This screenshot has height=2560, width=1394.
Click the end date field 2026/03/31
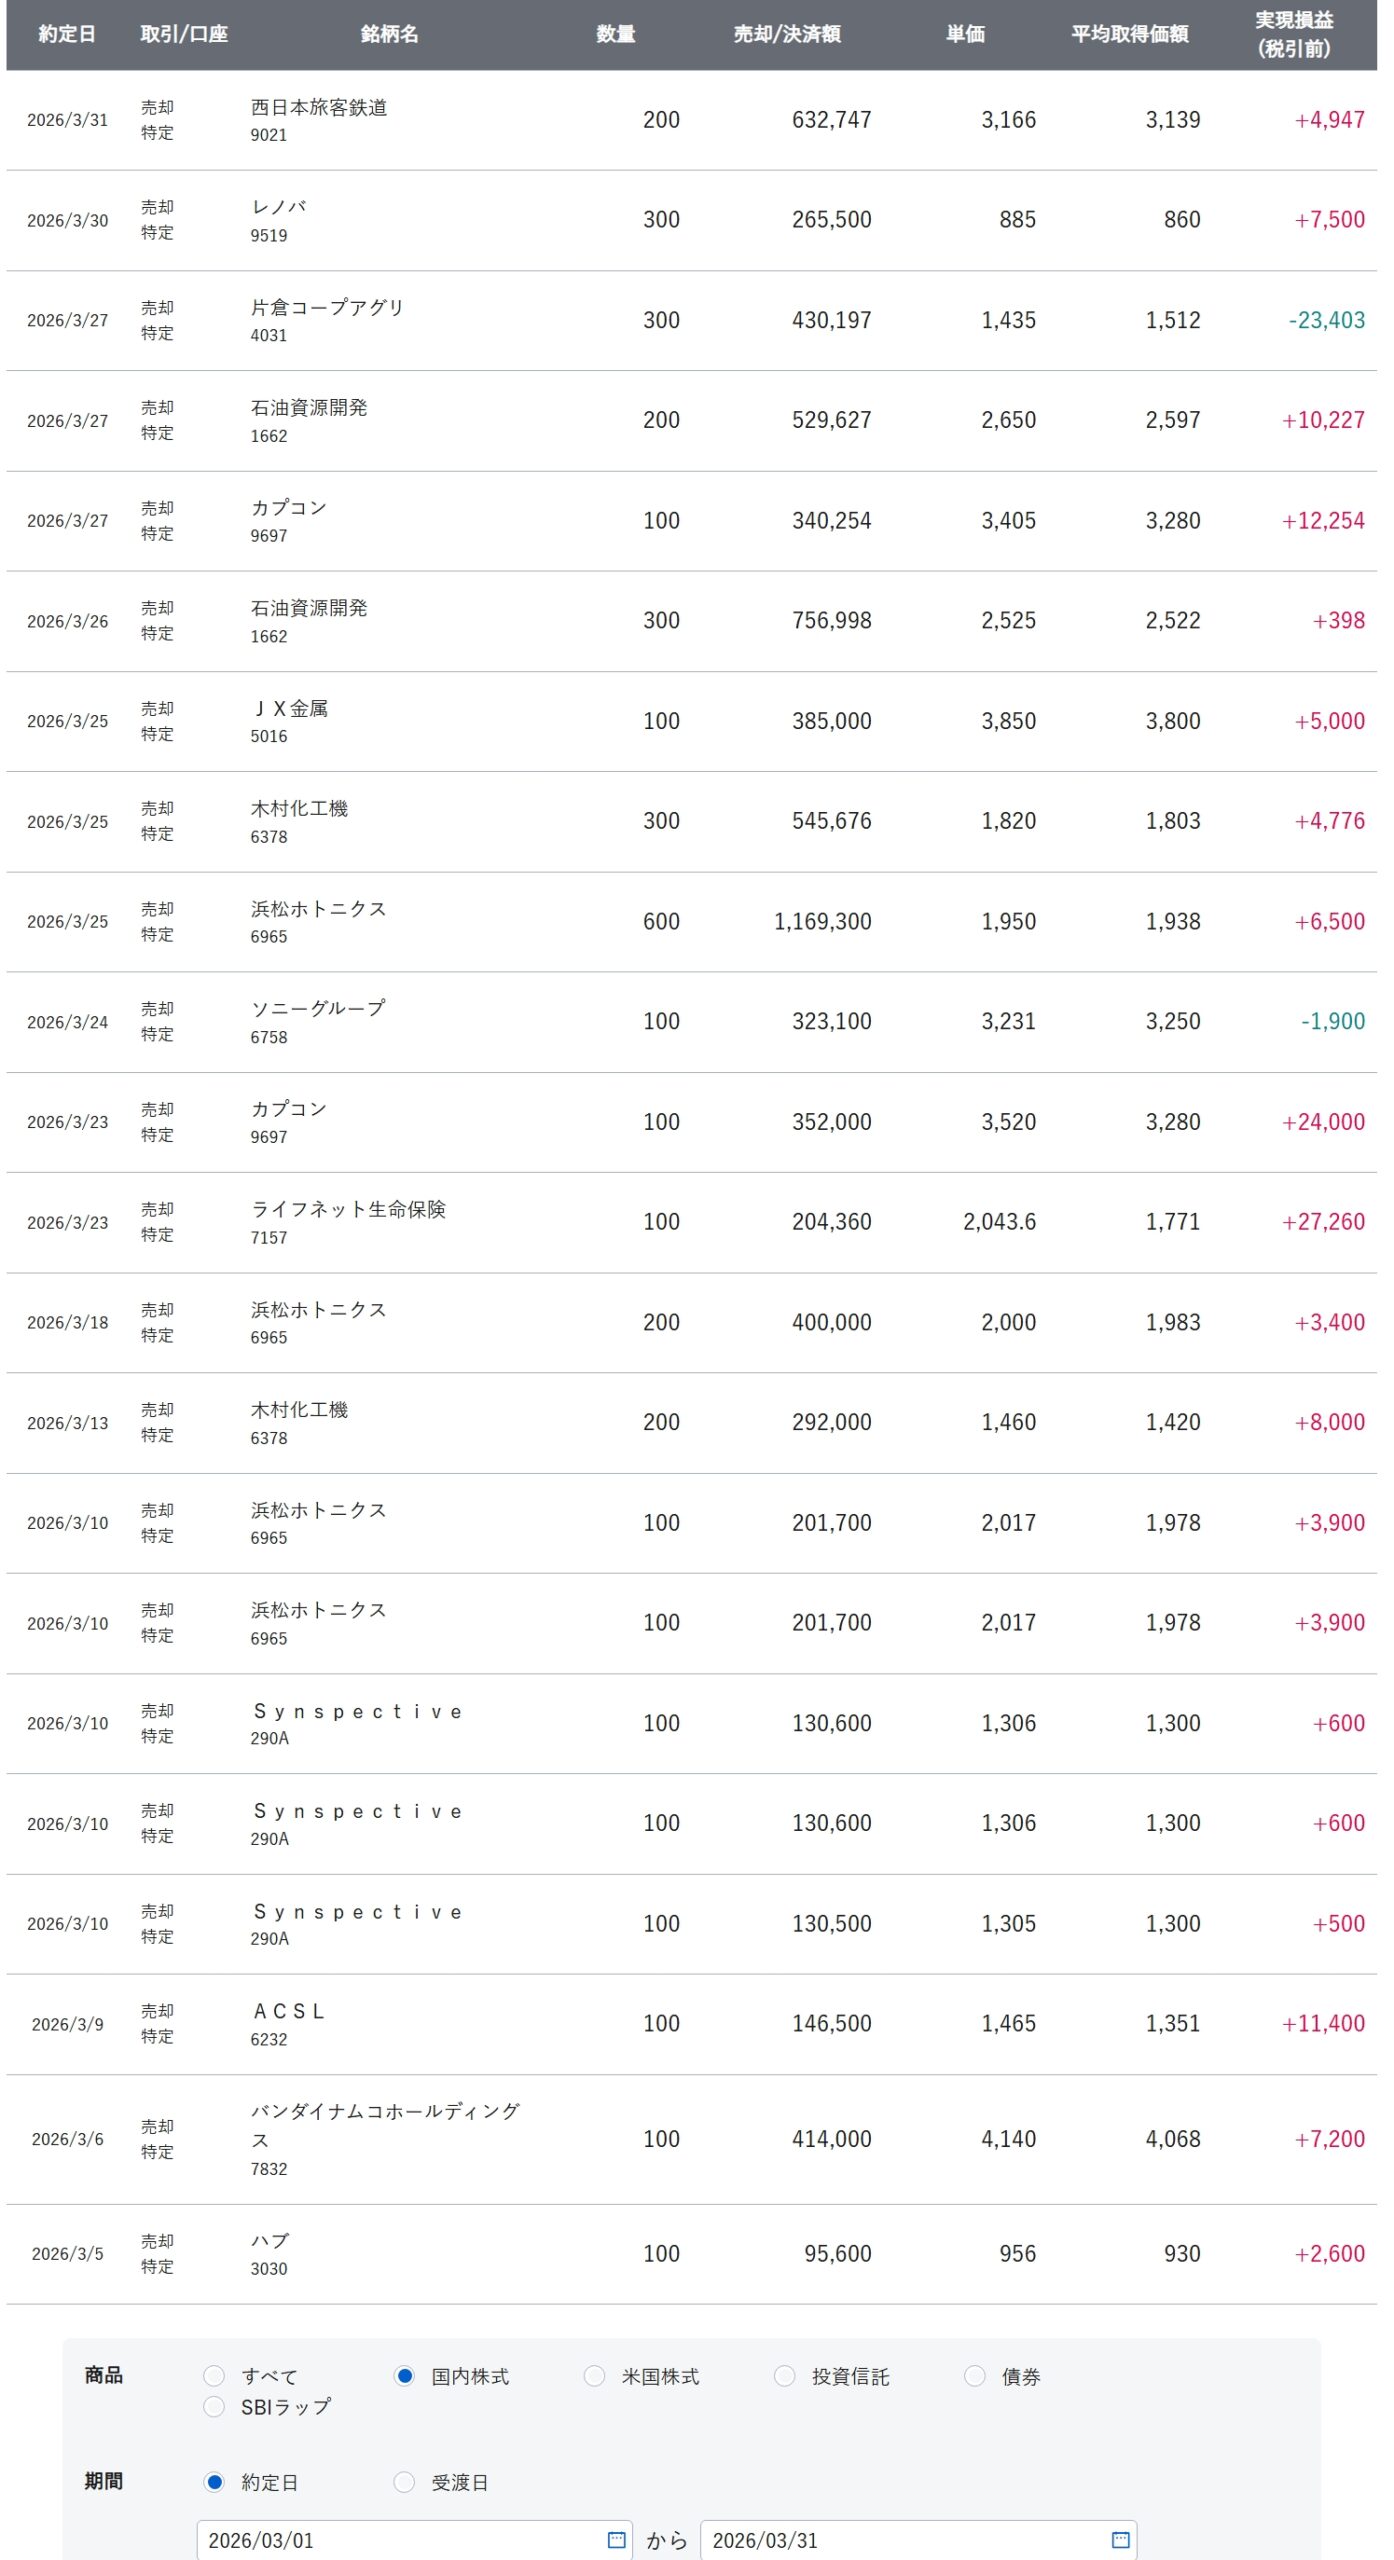[x=900, y=2539]
